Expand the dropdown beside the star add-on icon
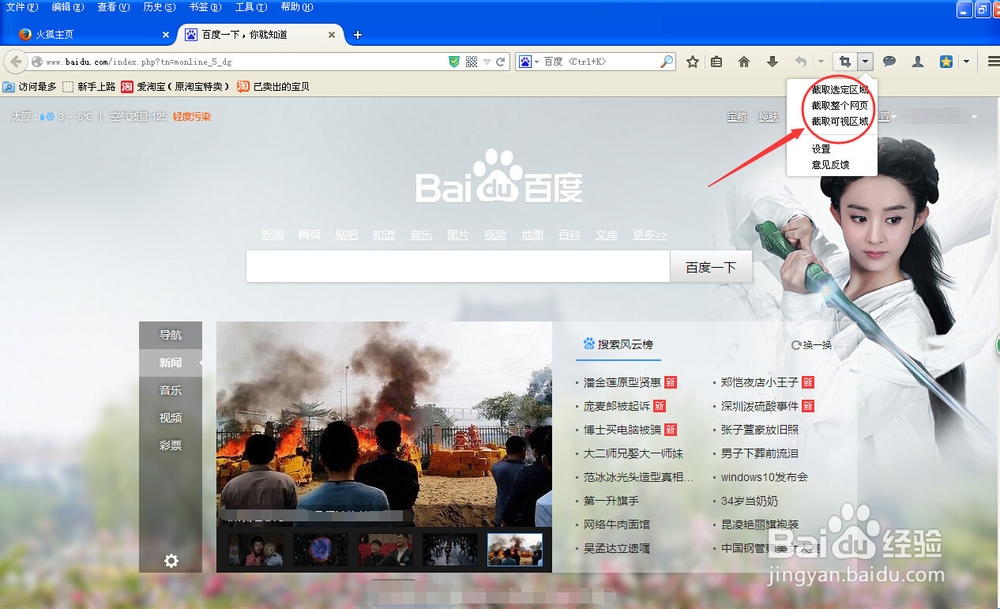Viewport: 1000px width, 609px height. coord(965,60)
